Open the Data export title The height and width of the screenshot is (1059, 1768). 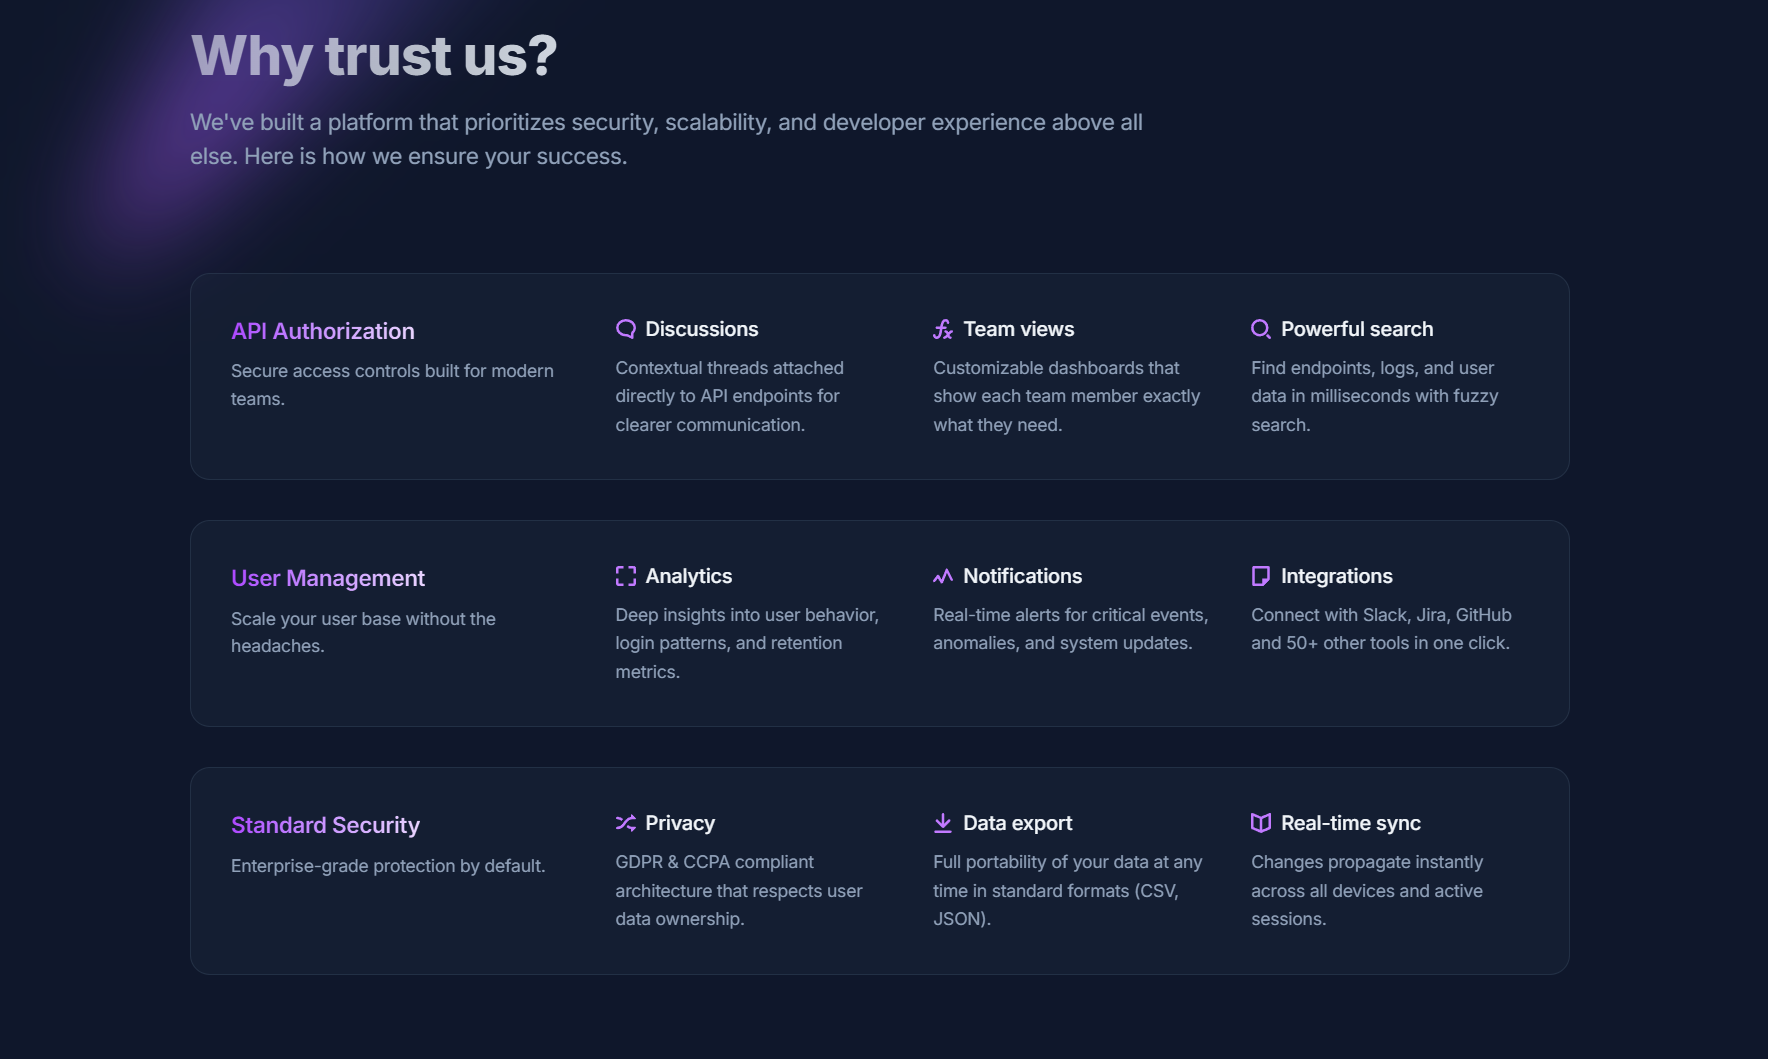coord(1017,823)
